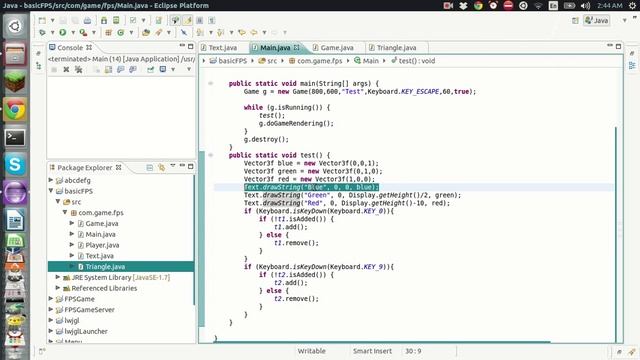Click the Open Type toolbar icon

(146, 33)
